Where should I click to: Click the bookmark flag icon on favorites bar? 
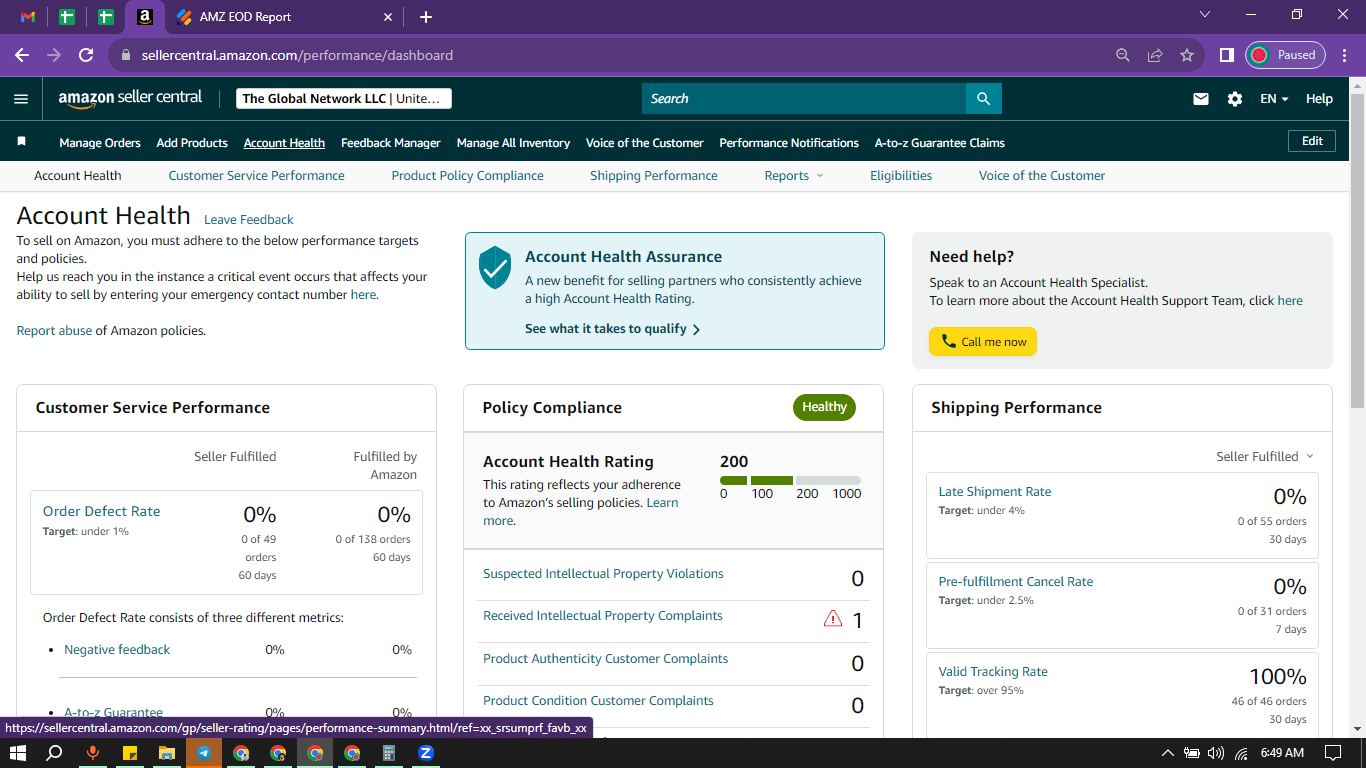pos(22,142)
